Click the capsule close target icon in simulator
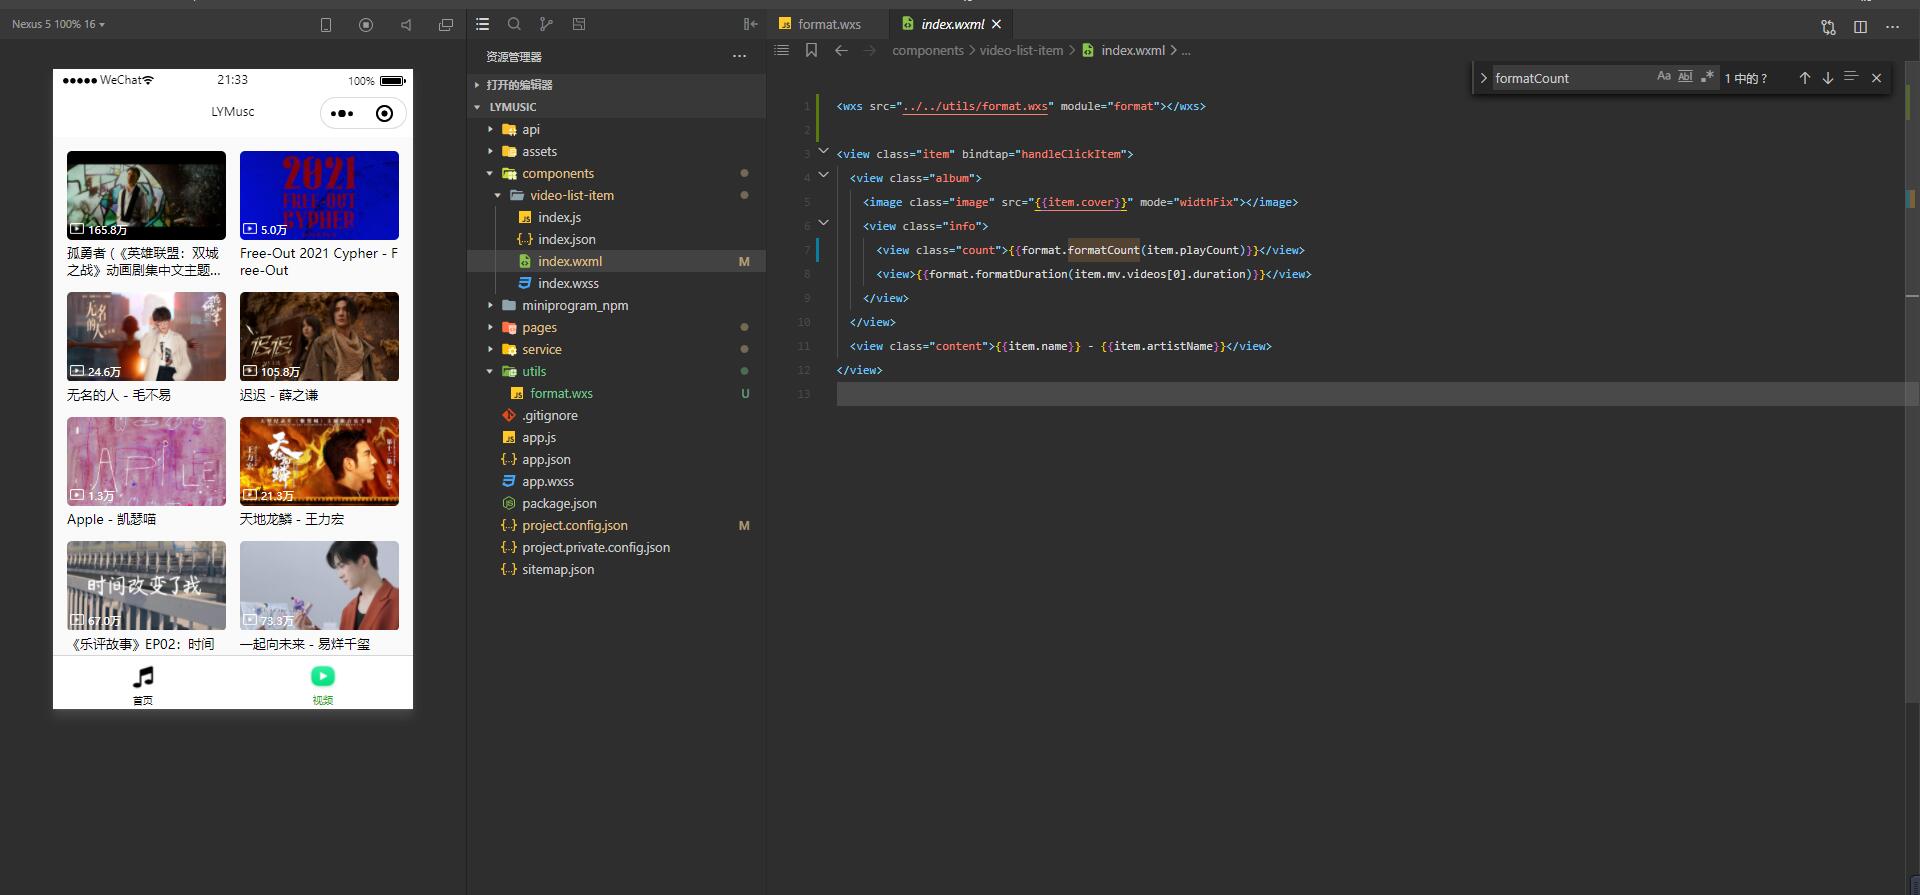This screenshot has height=895, width=1920. [x=384, y=113]
